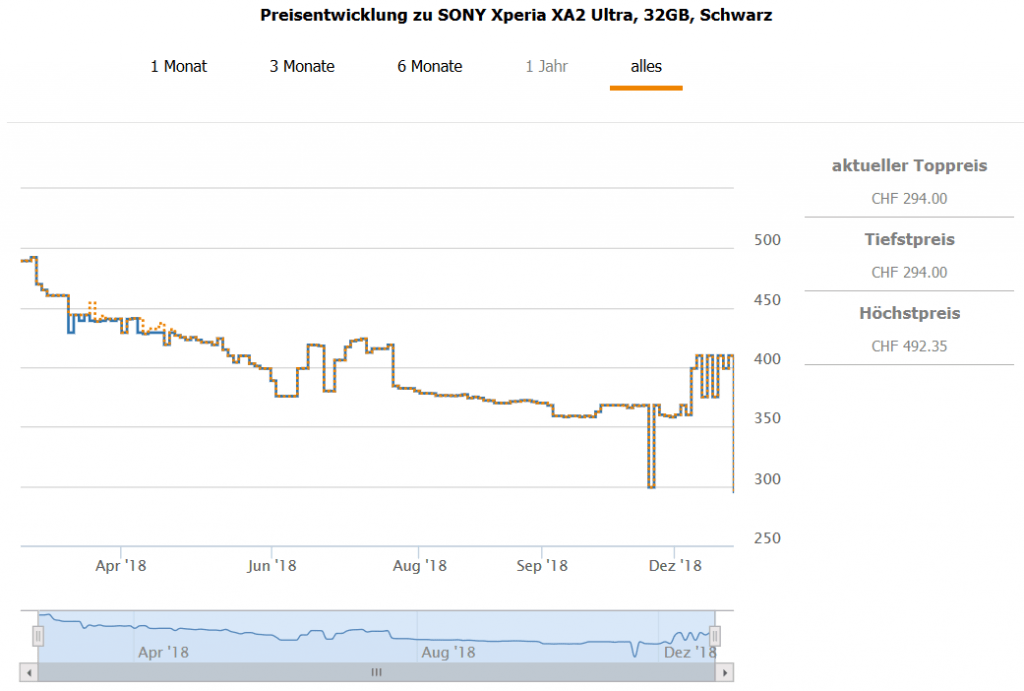The height and width of the screenshot is (691, 1024).
Task: Click the 'Jun '18' main chart axis label
Action: 272,566
